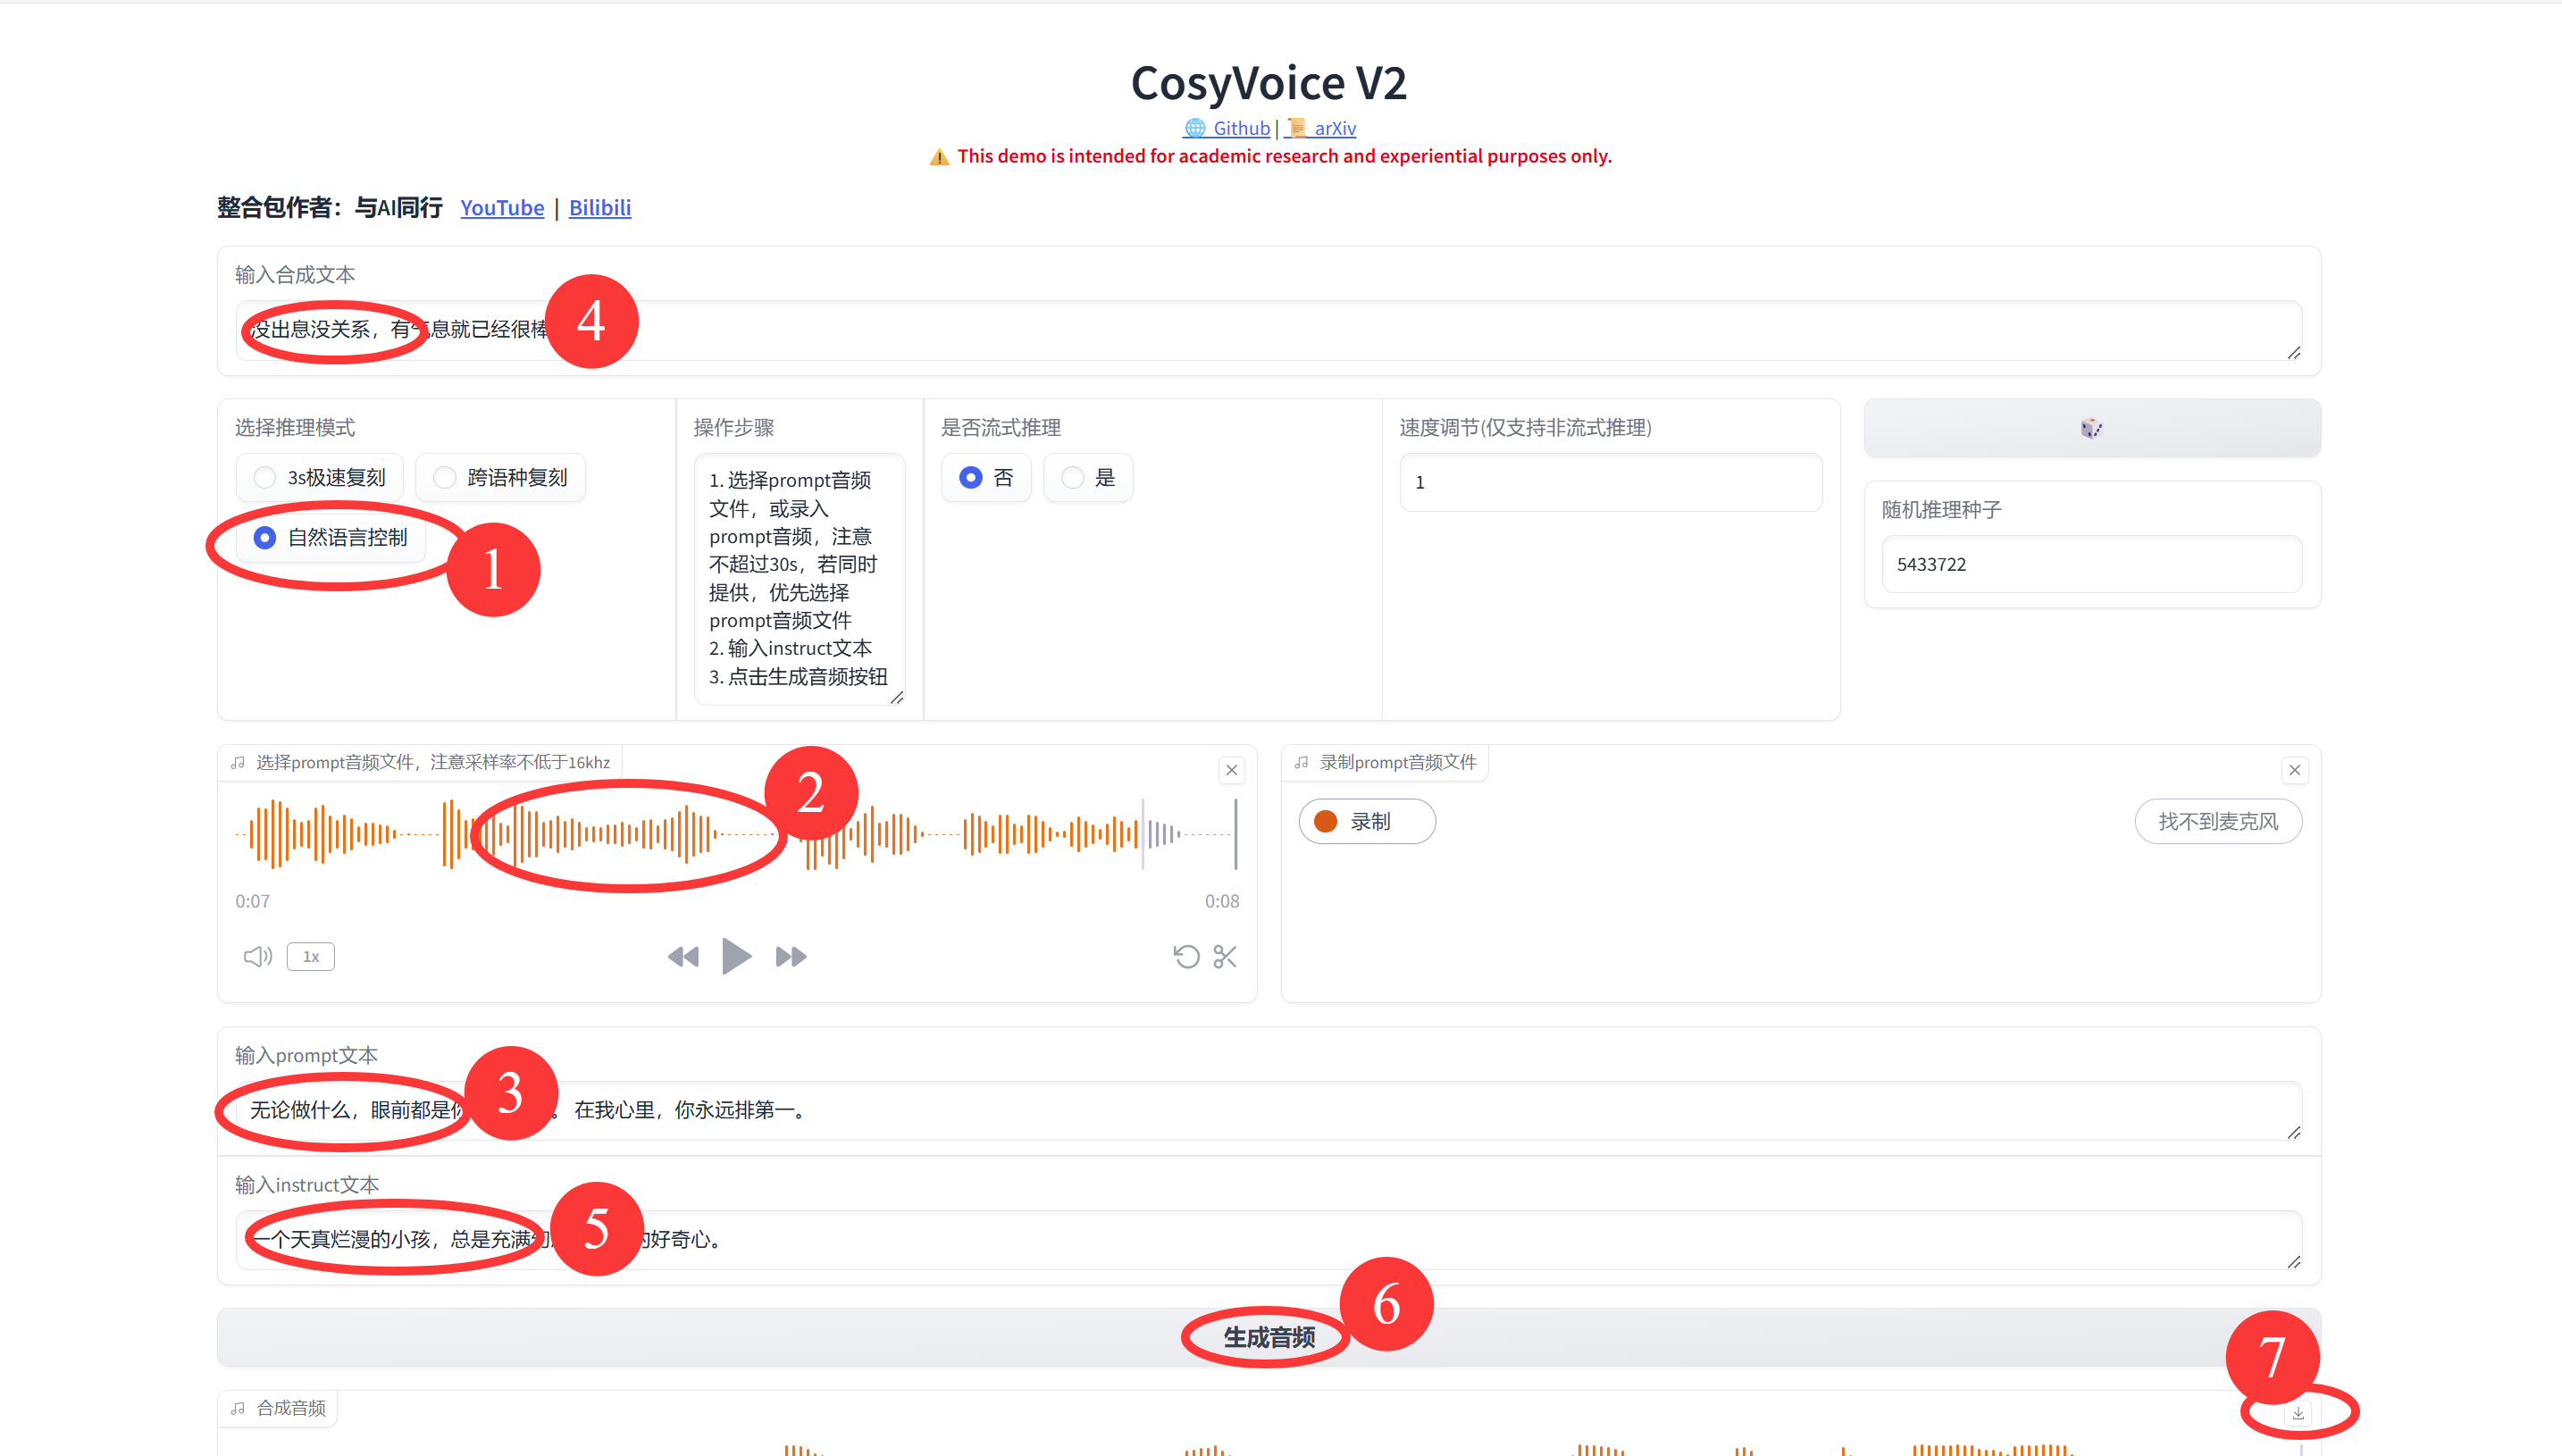Focus the random seed value field
This screenshot has width=2562, height=1456.
click(2092, 564)
